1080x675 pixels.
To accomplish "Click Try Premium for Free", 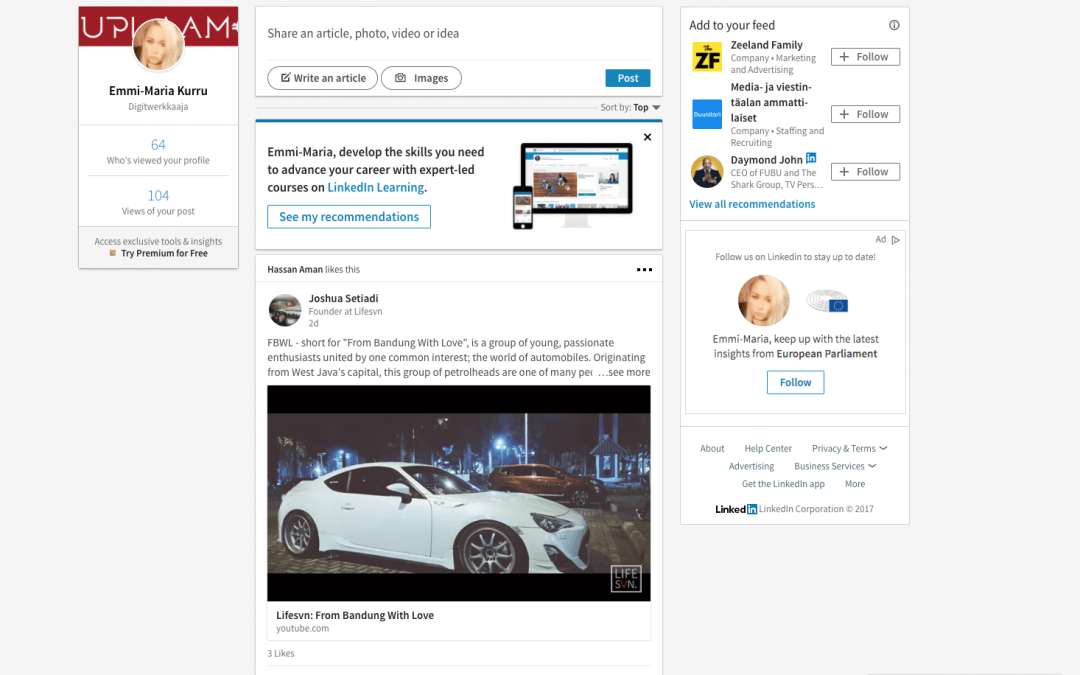I will coord(164,253).
